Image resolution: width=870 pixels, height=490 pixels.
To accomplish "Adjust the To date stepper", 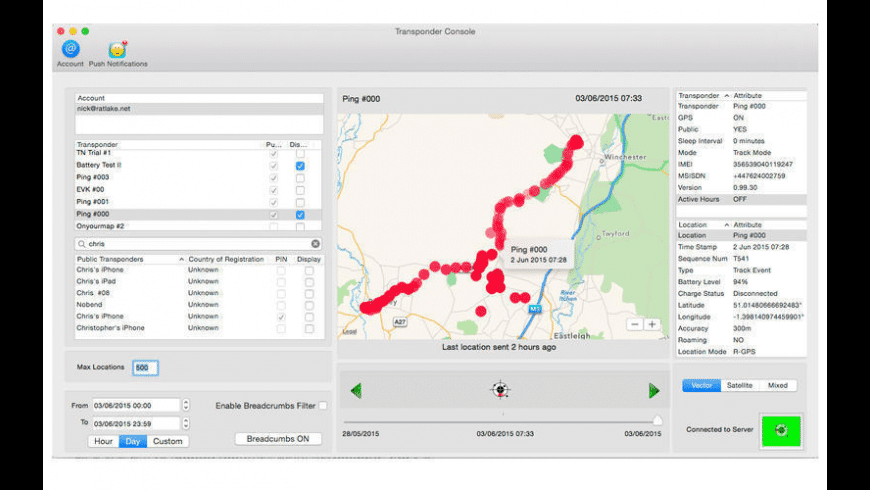I will [x=186, y=423].
